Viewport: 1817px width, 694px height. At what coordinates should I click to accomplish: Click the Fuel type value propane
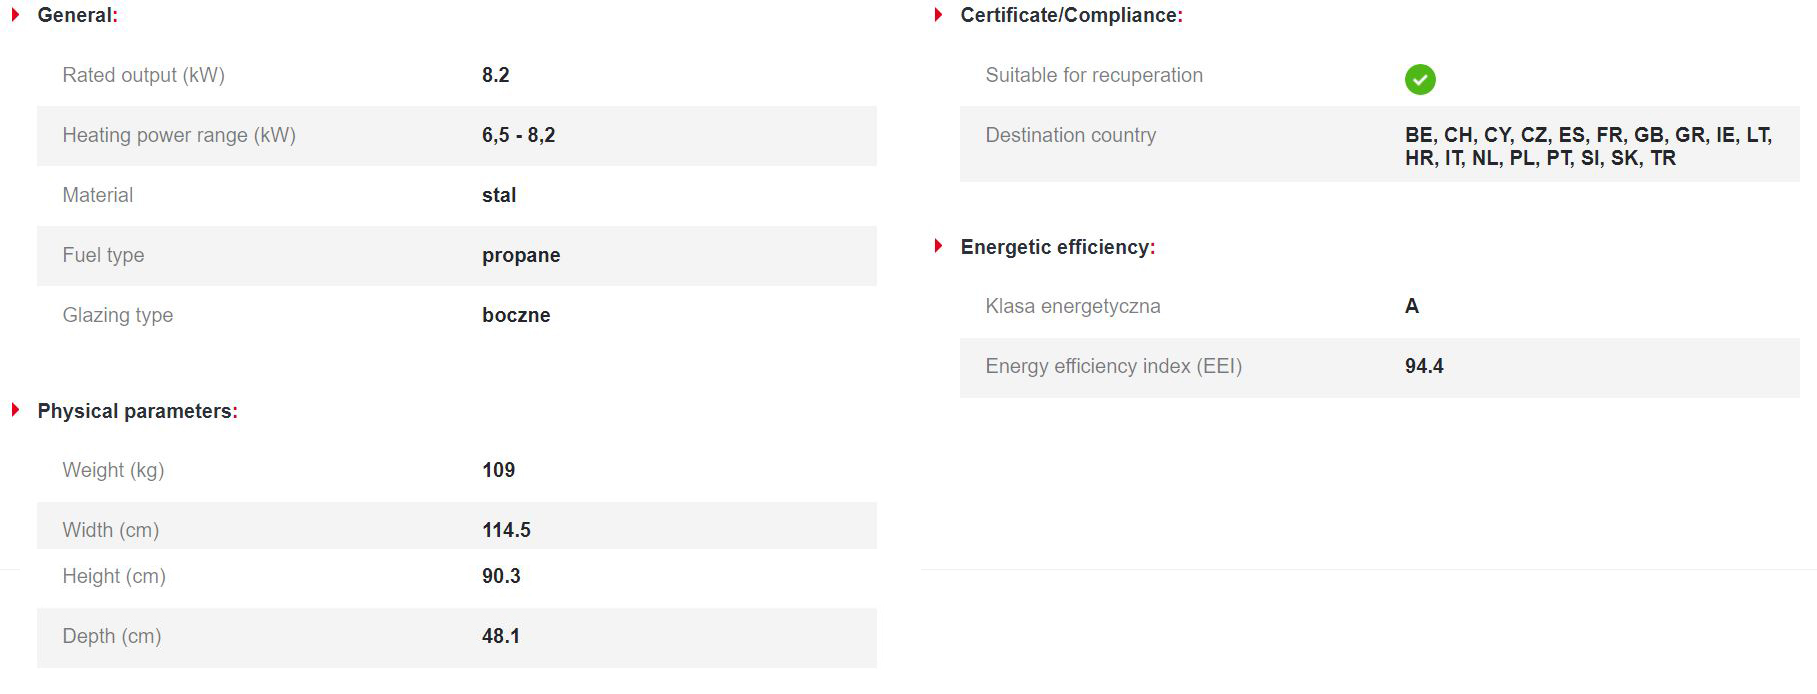click(x=521, y=255)
